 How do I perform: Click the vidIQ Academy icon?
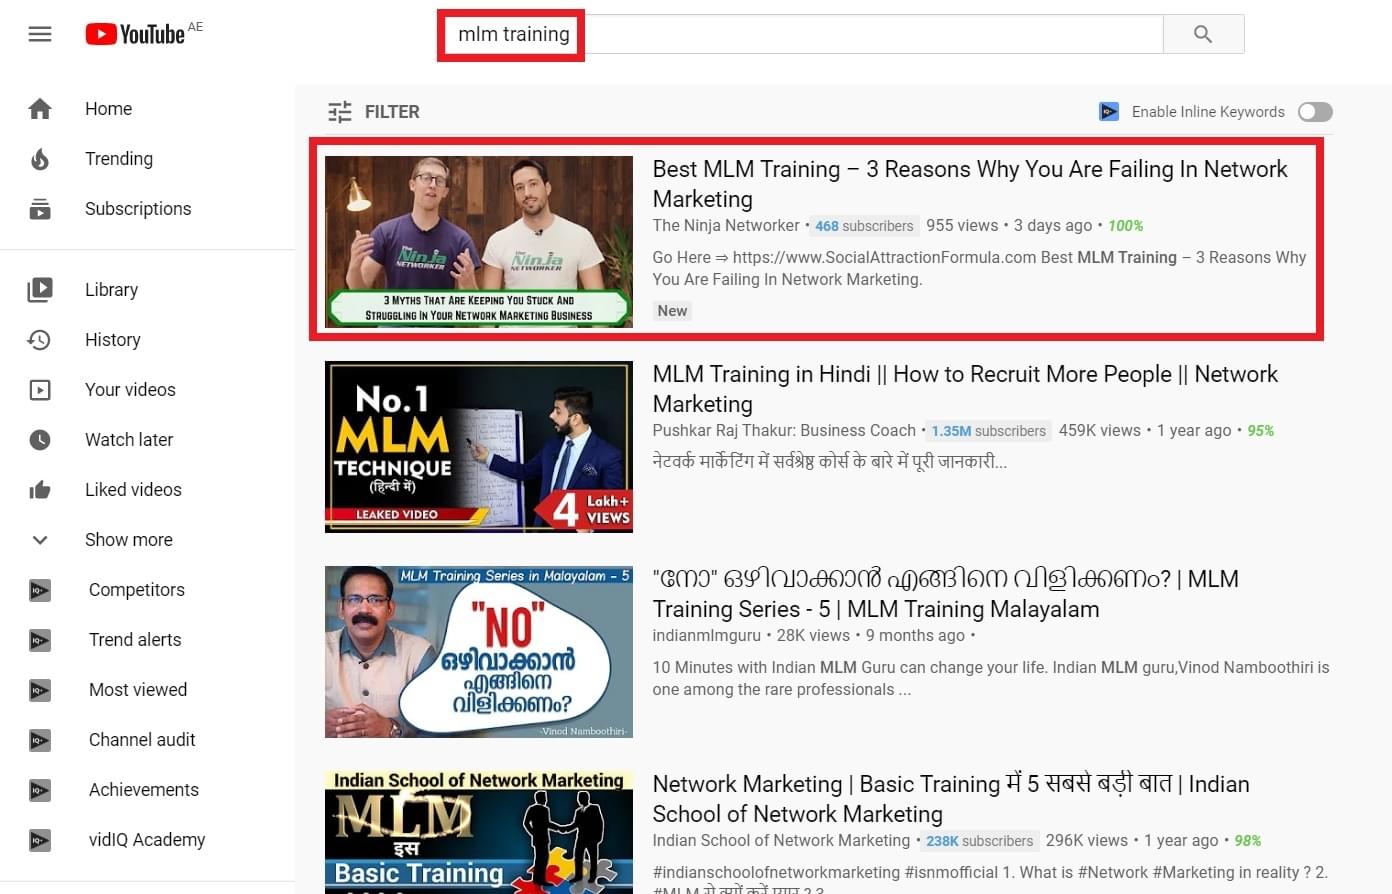point(40,840)
